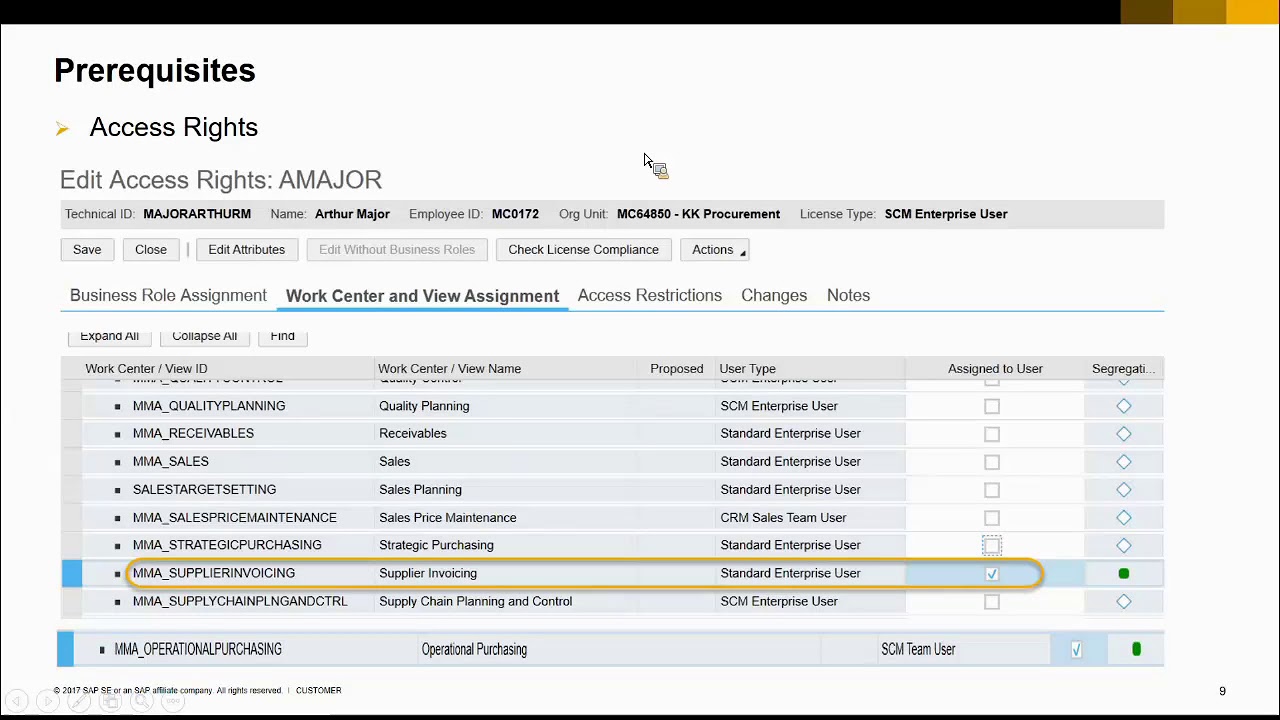Uncheck Assigned to User for Operational Purchasing

[1076, 650]
